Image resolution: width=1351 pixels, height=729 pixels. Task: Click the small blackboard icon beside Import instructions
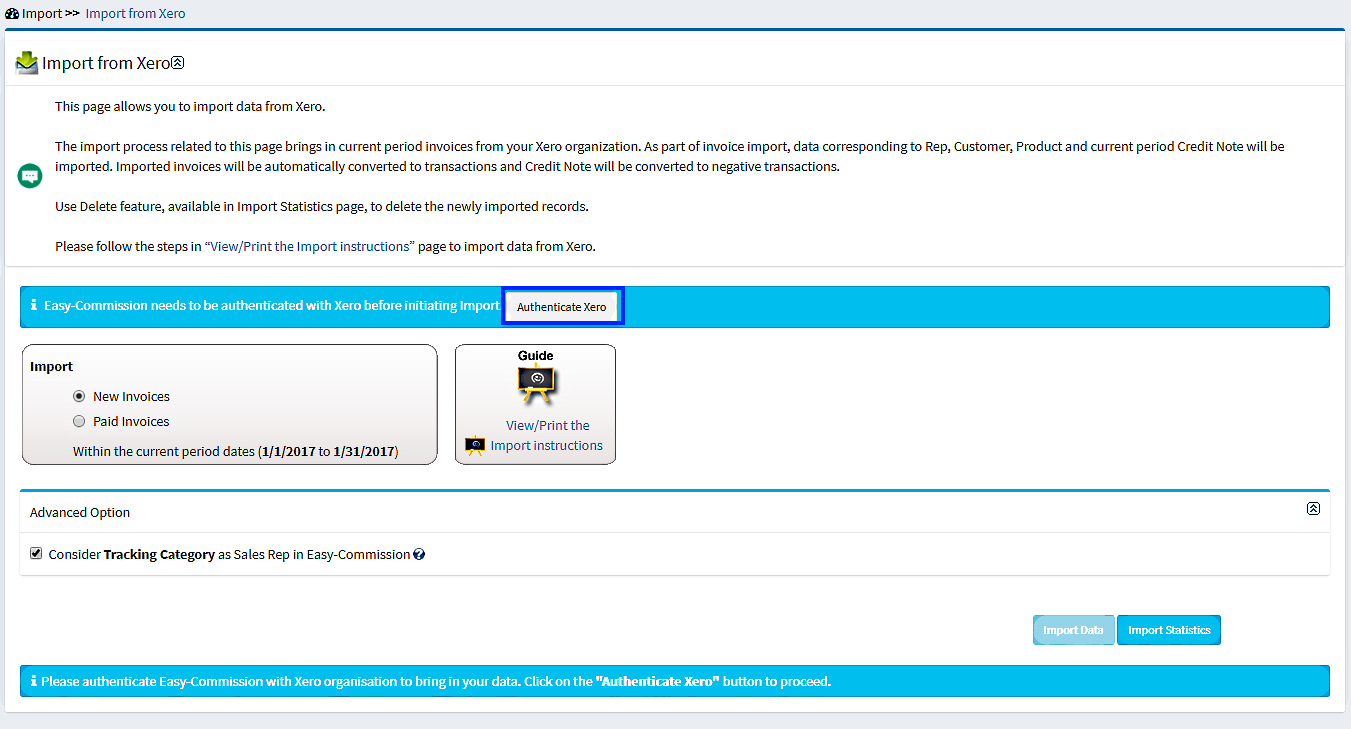476,446
